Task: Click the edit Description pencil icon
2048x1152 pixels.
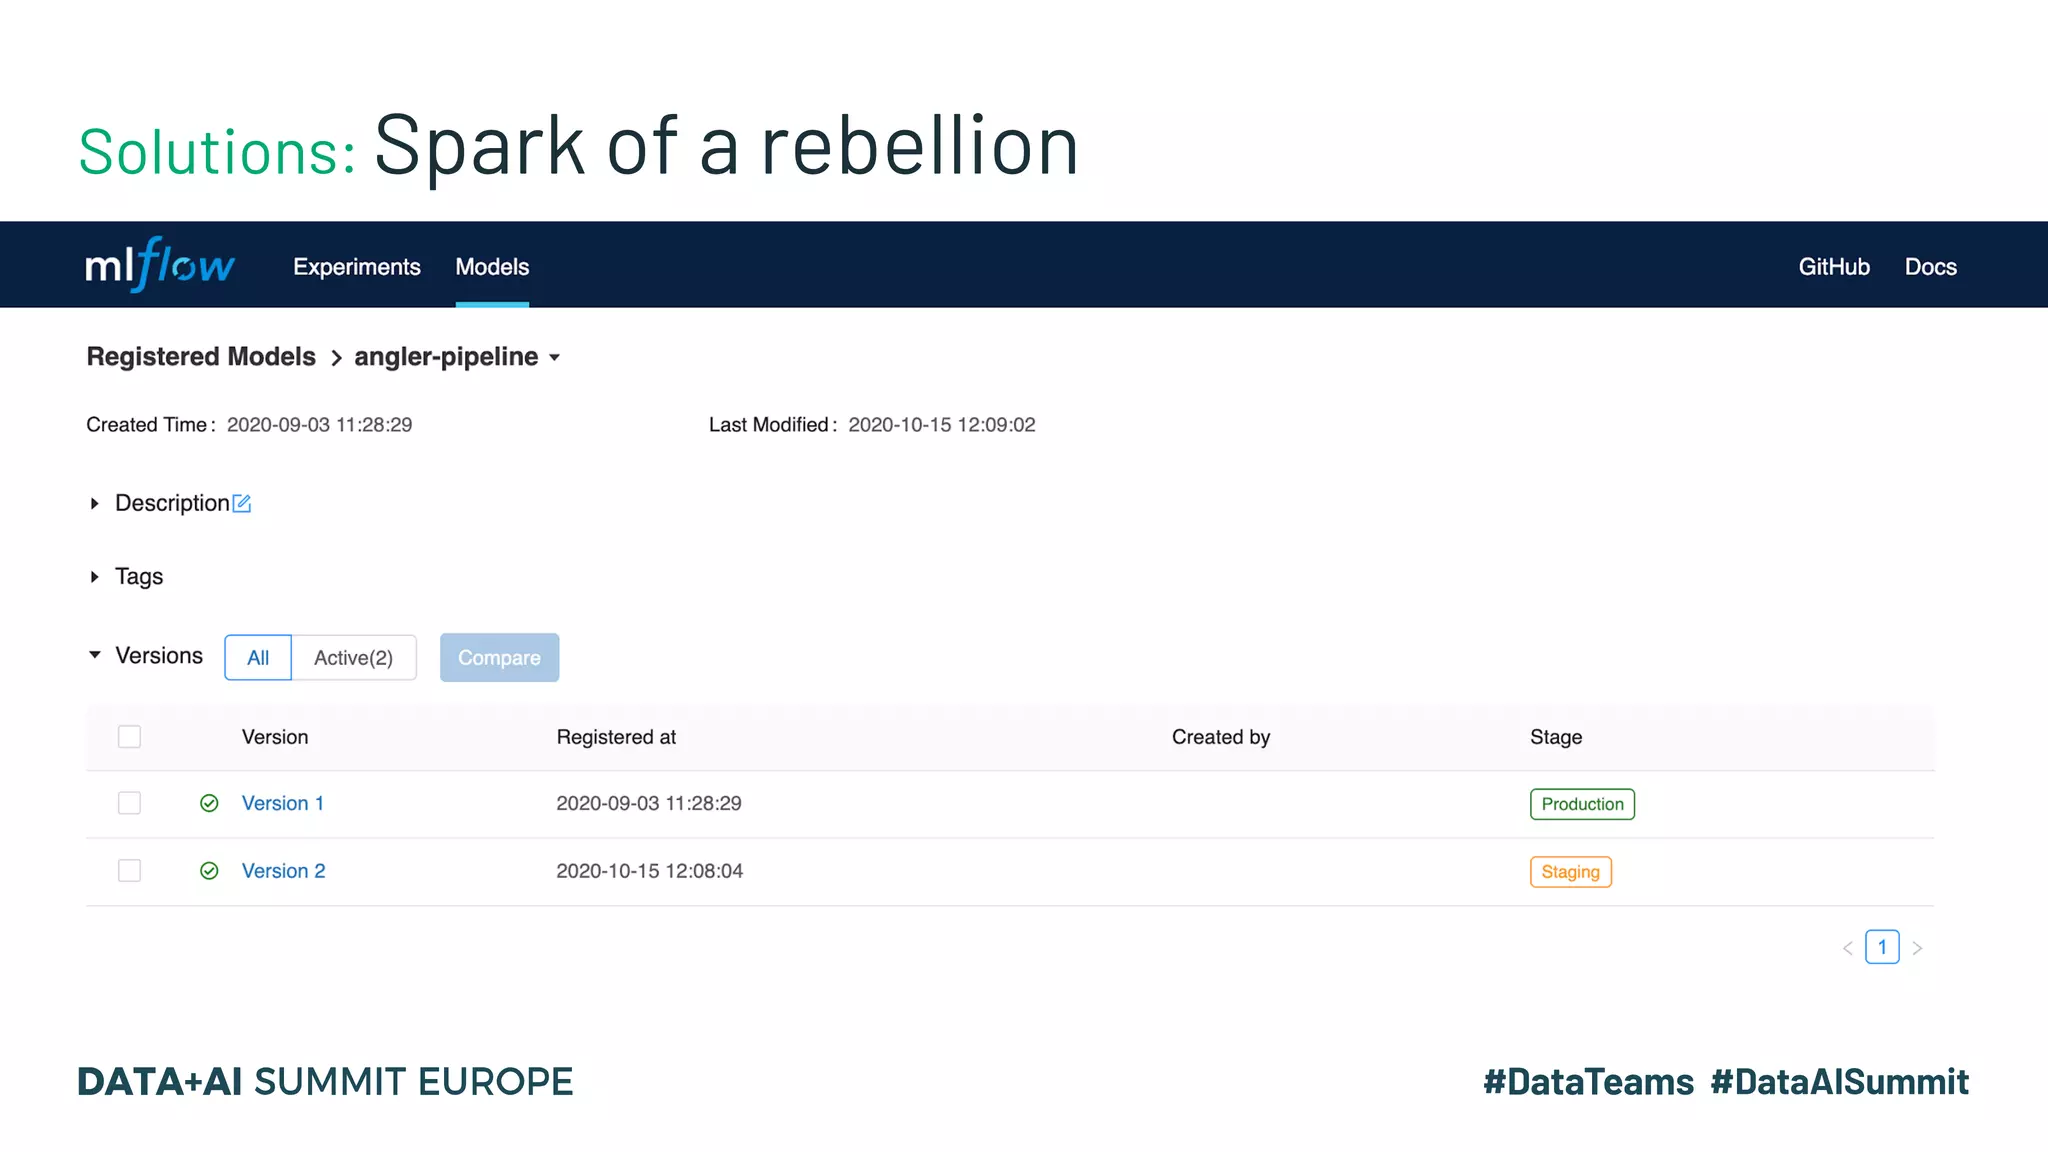Action: click(242, 503)
